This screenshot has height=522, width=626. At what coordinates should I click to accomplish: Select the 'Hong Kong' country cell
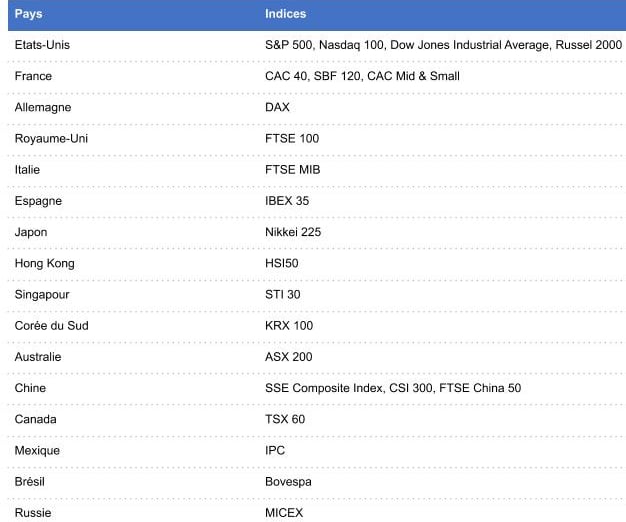[44, 263]
